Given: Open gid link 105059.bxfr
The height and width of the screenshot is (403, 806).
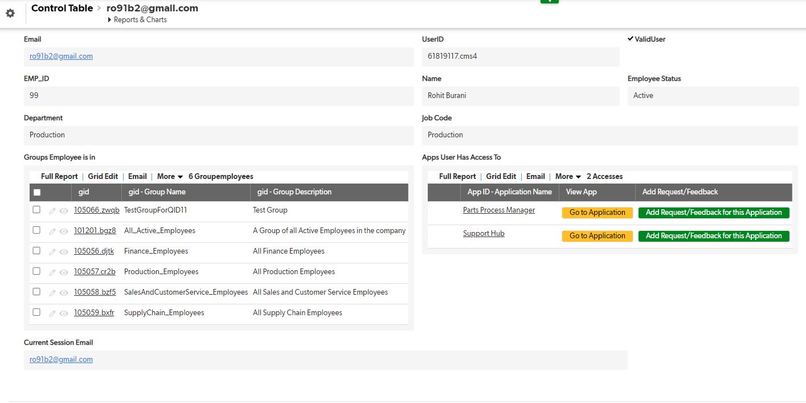Looking at the screenshot, I should (94, 313).
